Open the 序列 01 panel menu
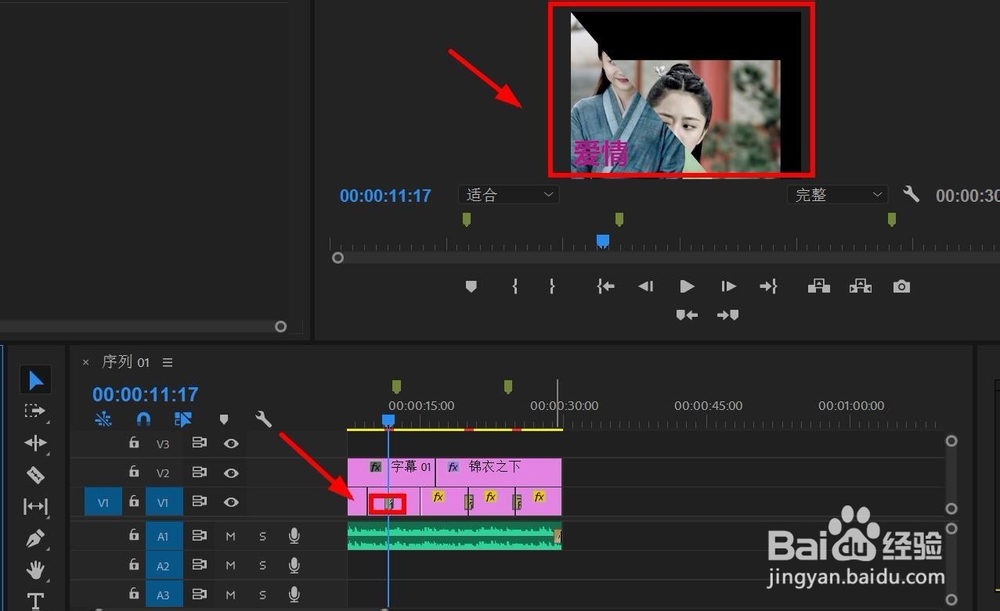Screen dimensions: 1000x611 click(x=168, y=362)
